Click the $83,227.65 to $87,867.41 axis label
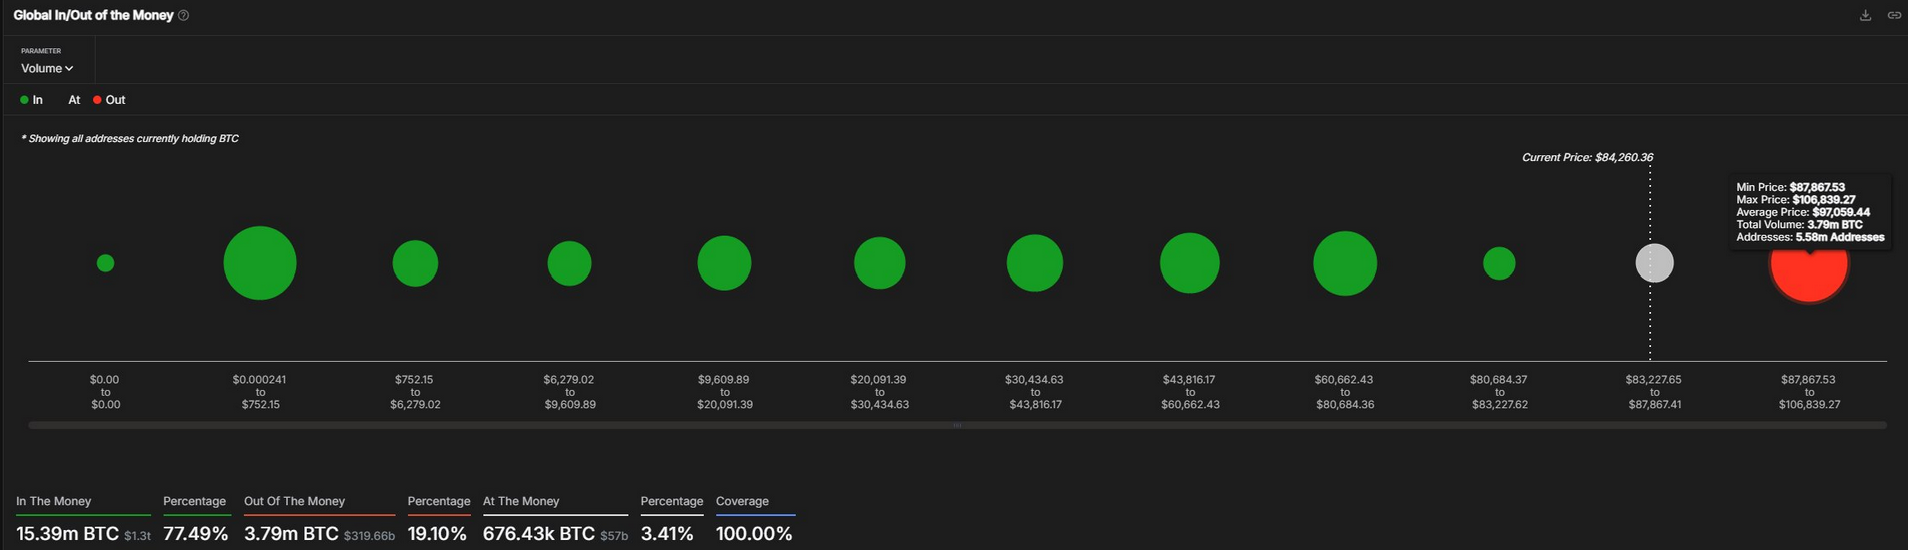This screenshot has height=550, width=1908. 1654,392
